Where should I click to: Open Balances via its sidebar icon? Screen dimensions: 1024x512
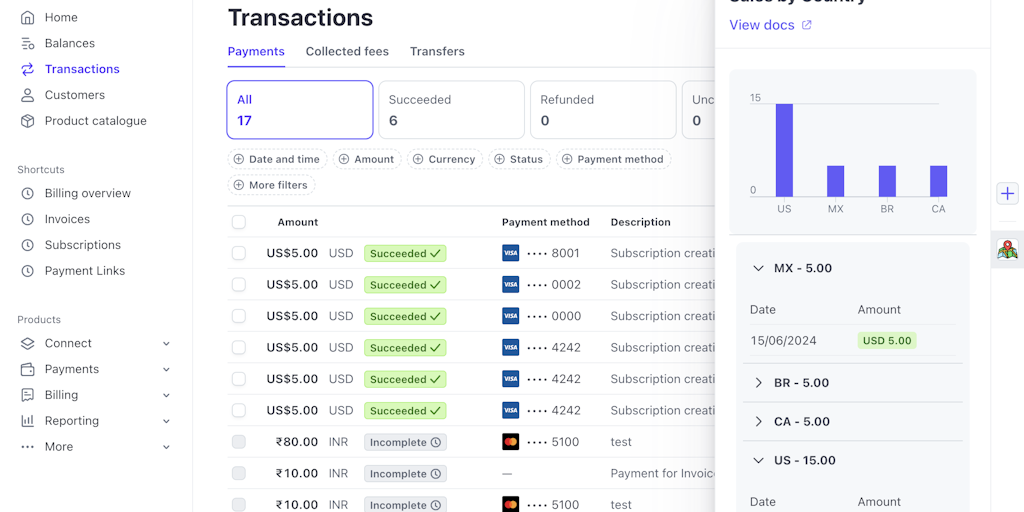27,44
